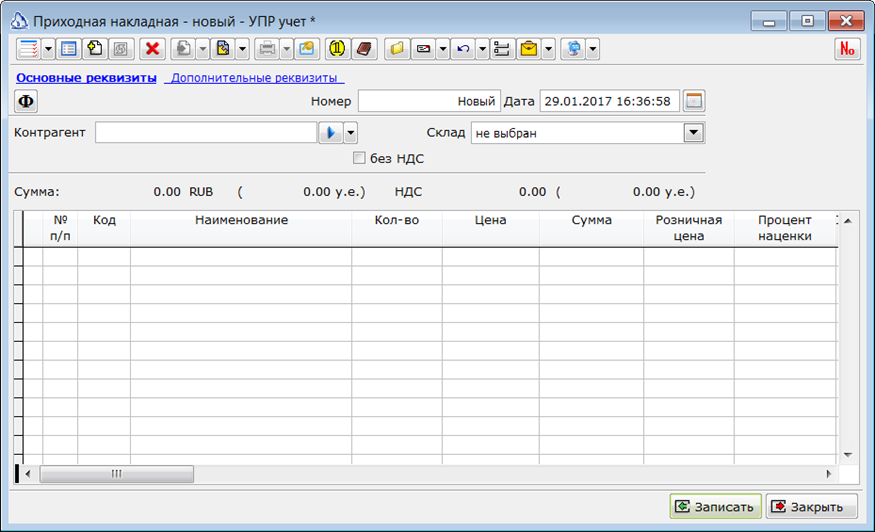
Task: Click the Дата field with 29.01.2017
Action: click(609, 101)
